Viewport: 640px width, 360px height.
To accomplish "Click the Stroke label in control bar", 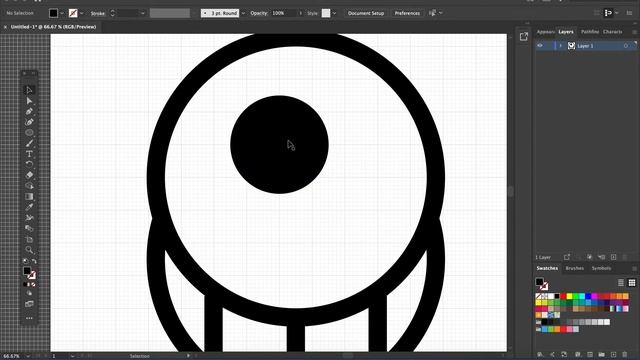I will point(98,13).
